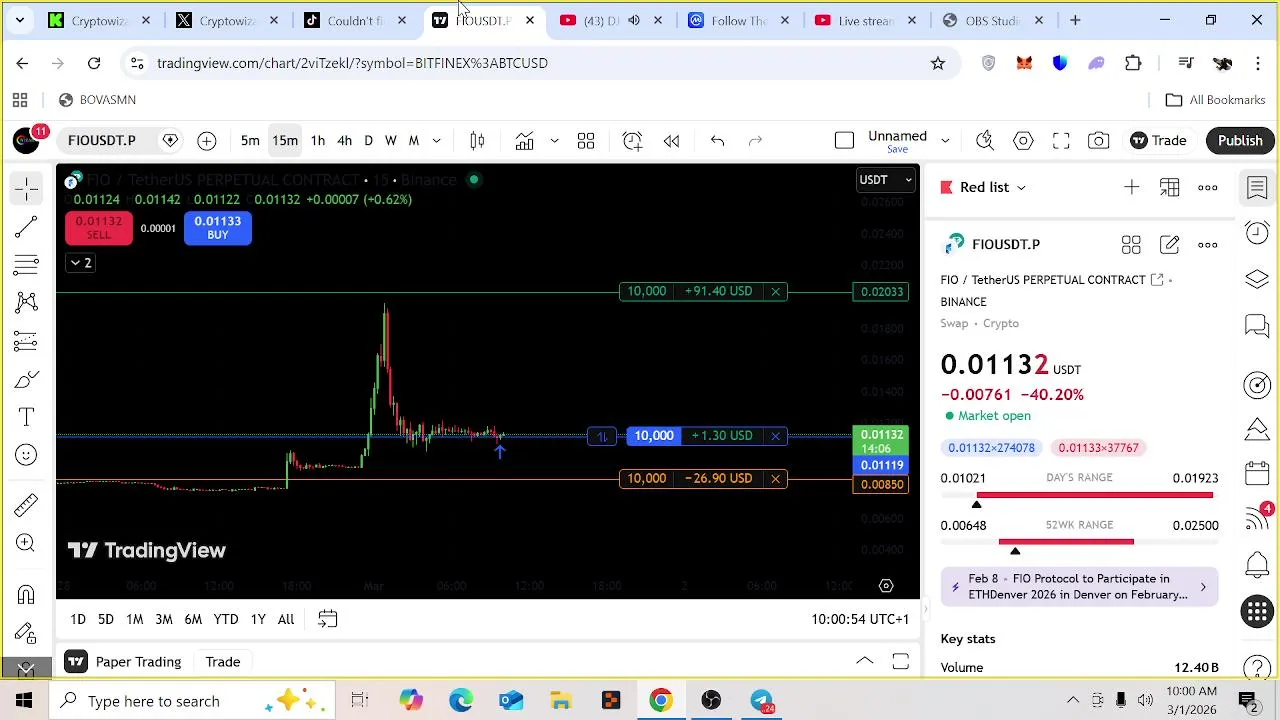Select the YTD date range
Viewport: 1280px width, 720px height.
[226, 620]
